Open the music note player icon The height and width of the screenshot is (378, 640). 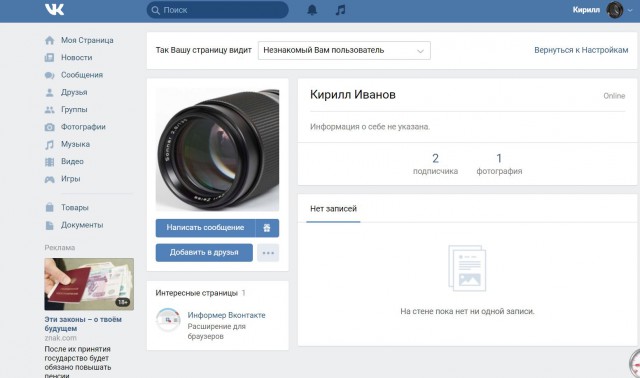(x=340, y=10)
